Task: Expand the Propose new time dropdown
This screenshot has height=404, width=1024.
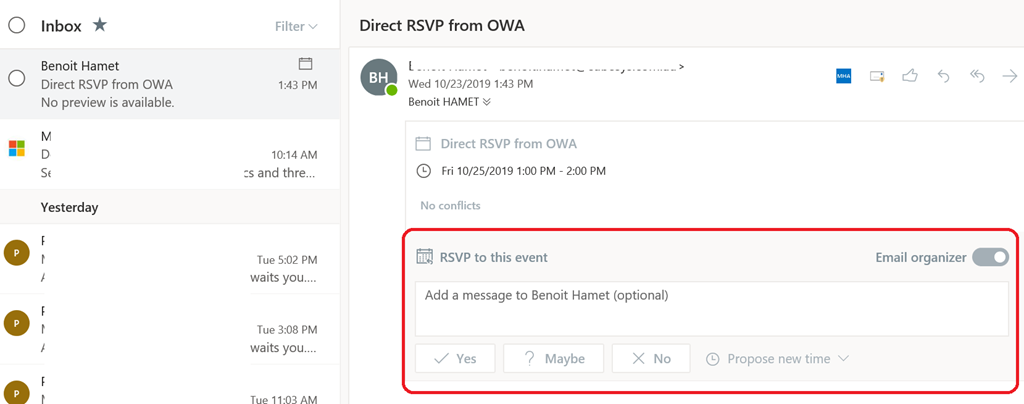Action: [x=778, y=359]
